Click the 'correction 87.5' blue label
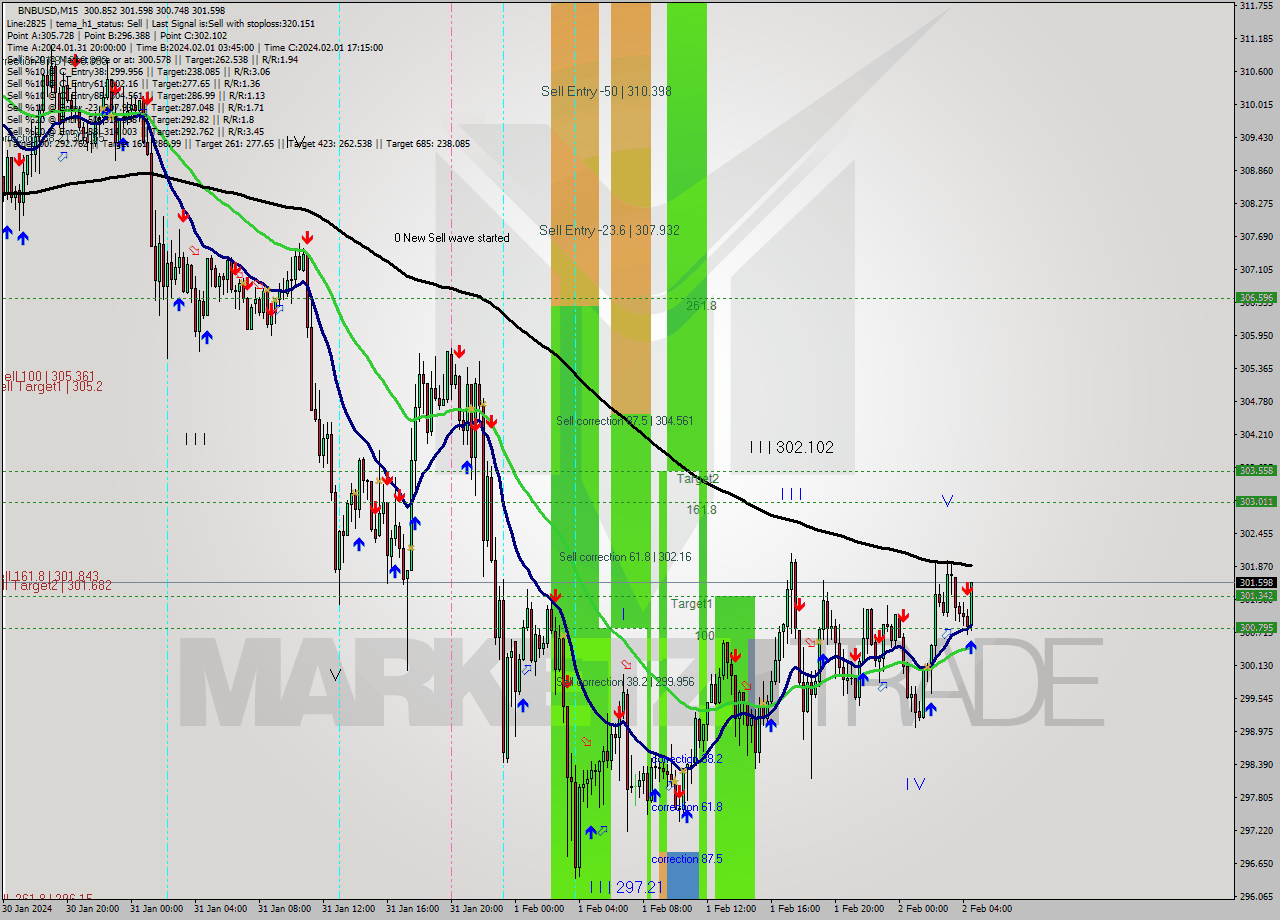The width and height of the screenshot is (1280, 920). coord(686,859)
